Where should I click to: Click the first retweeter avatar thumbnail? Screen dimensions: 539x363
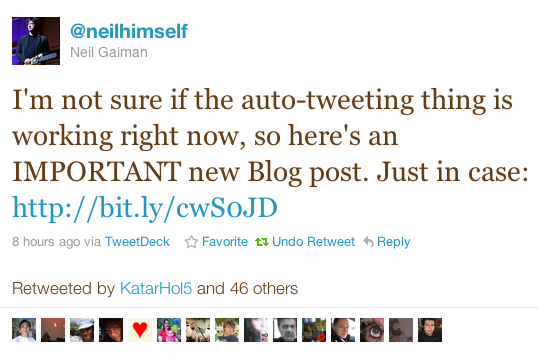24,330
